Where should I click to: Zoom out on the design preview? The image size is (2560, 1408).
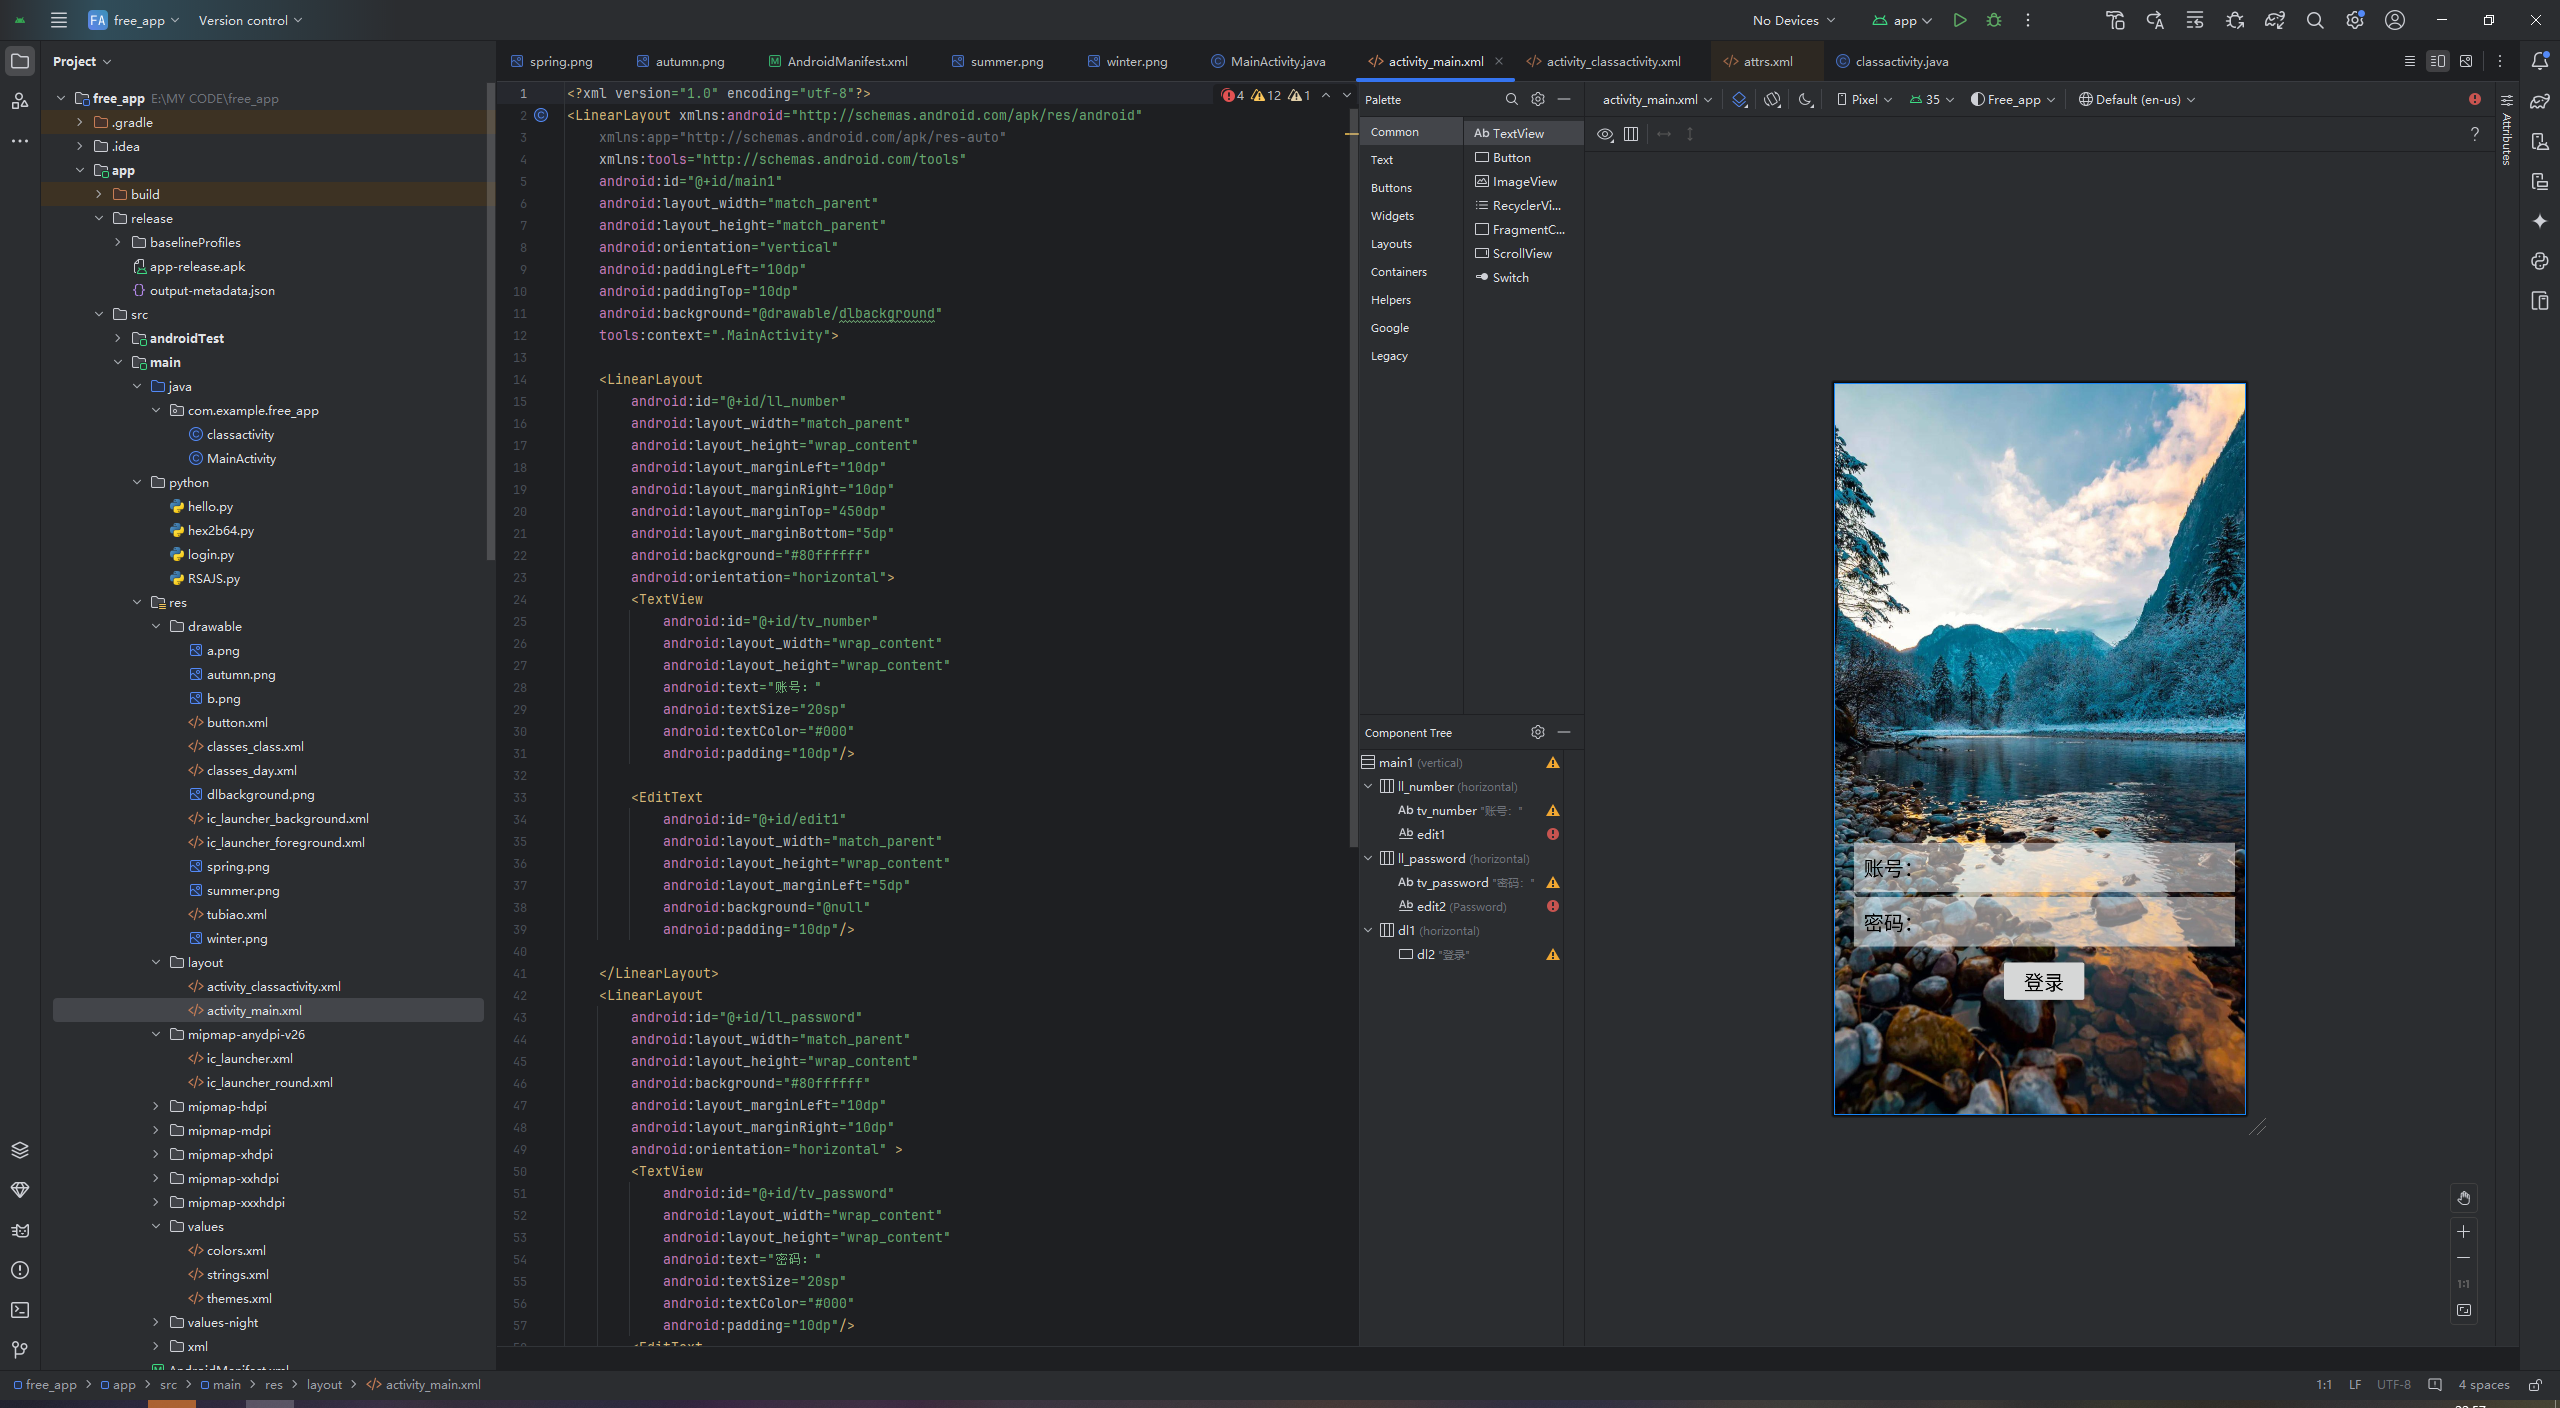pos(2464,1258)
